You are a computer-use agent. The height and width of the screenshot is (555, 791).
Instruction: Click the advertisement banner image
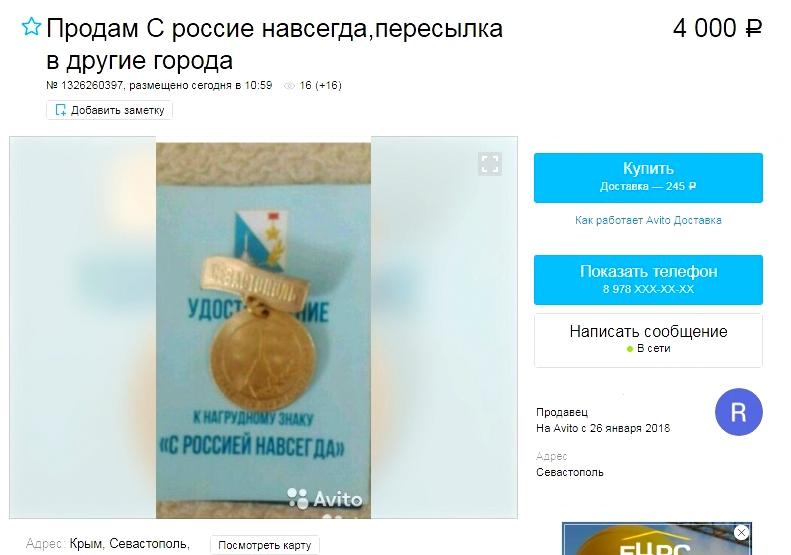[x=657, y=539]
